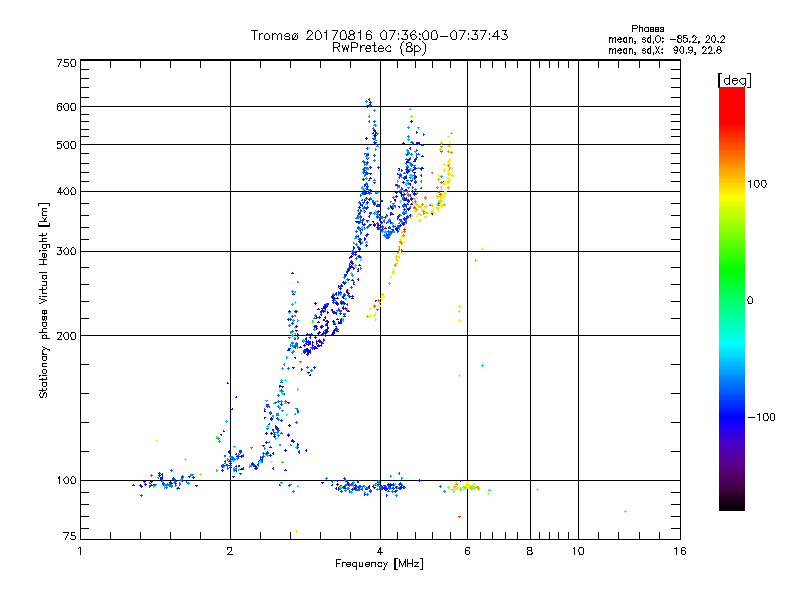Click the colorbar '0' tick label
The image size is (800, 600).
750,301
